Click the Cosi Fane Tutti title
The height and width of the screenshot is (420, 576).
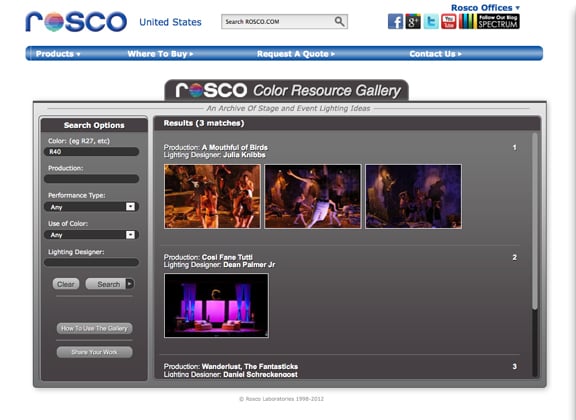tap(227, 257)
